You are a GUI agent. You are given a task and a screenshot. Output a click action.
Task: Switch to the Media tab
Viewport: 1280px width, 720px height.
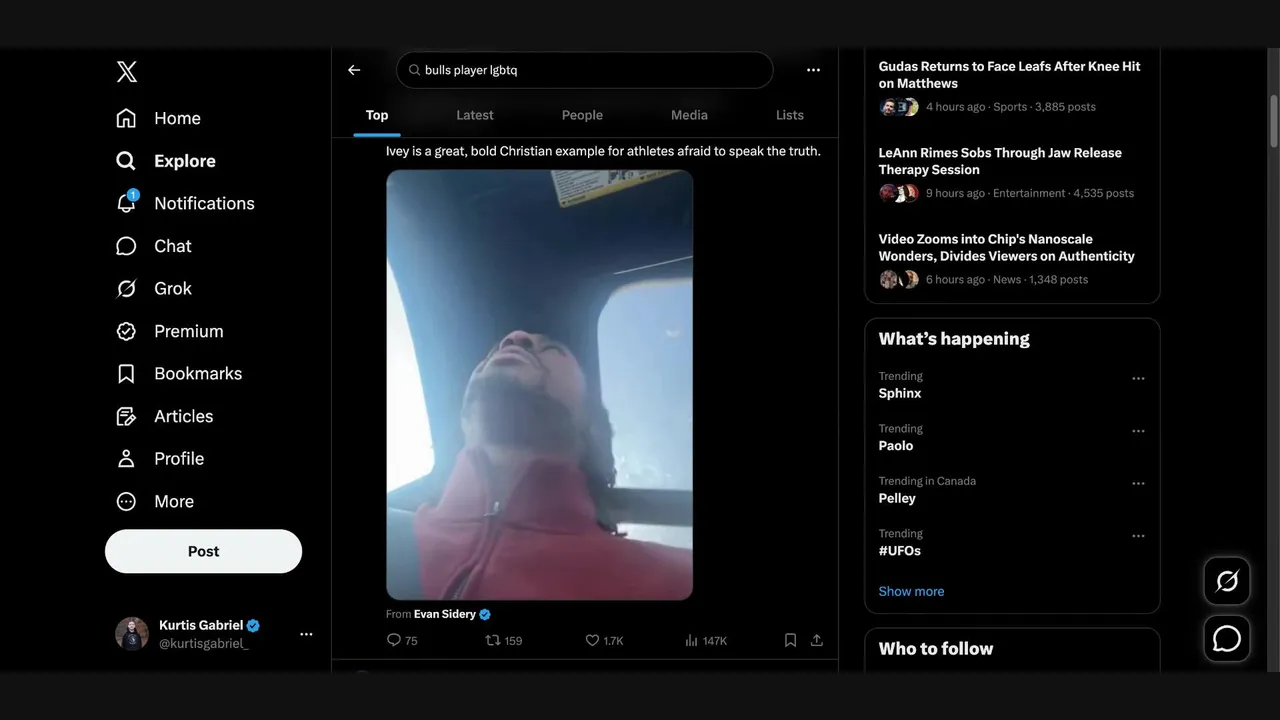tap(689, 115)
